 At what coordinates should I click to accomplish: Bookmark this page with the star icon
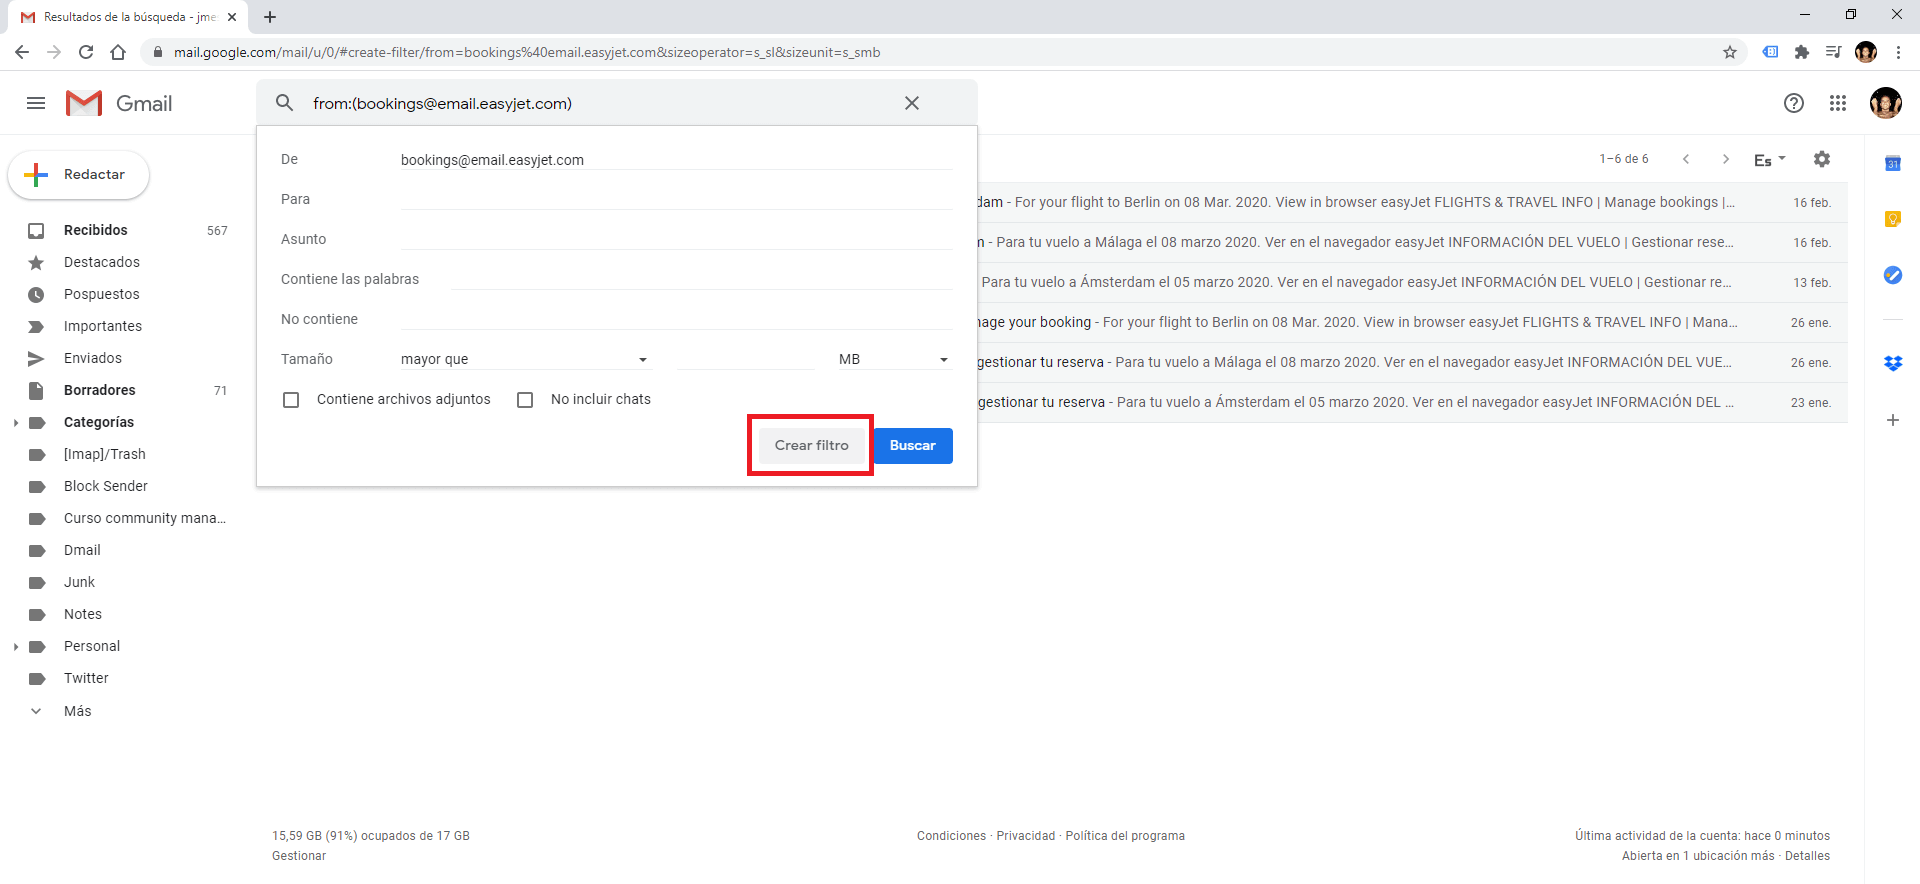click(x=1730, y=52)
